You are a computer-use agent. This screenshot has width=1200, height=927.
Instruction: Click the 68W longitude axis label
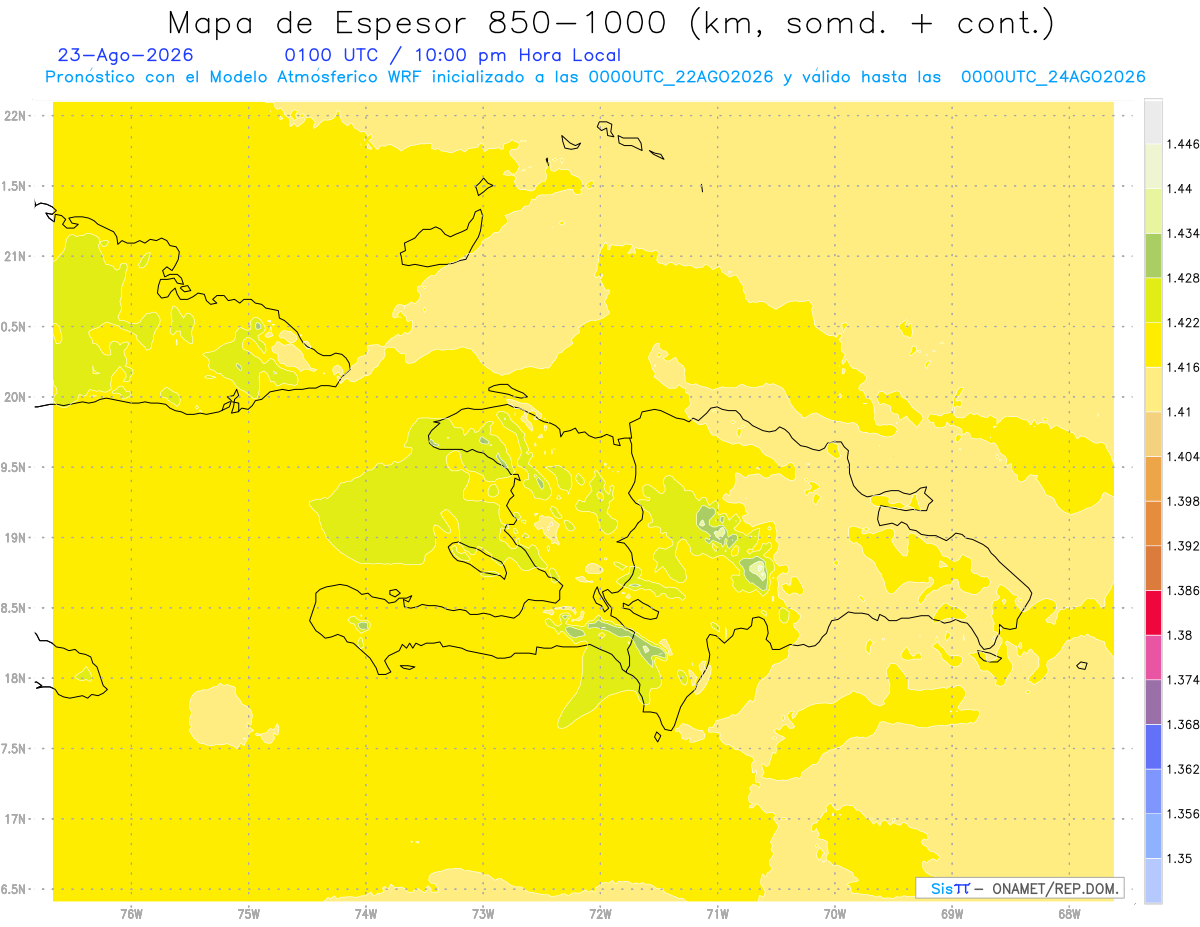click(x=1069, y=914)
